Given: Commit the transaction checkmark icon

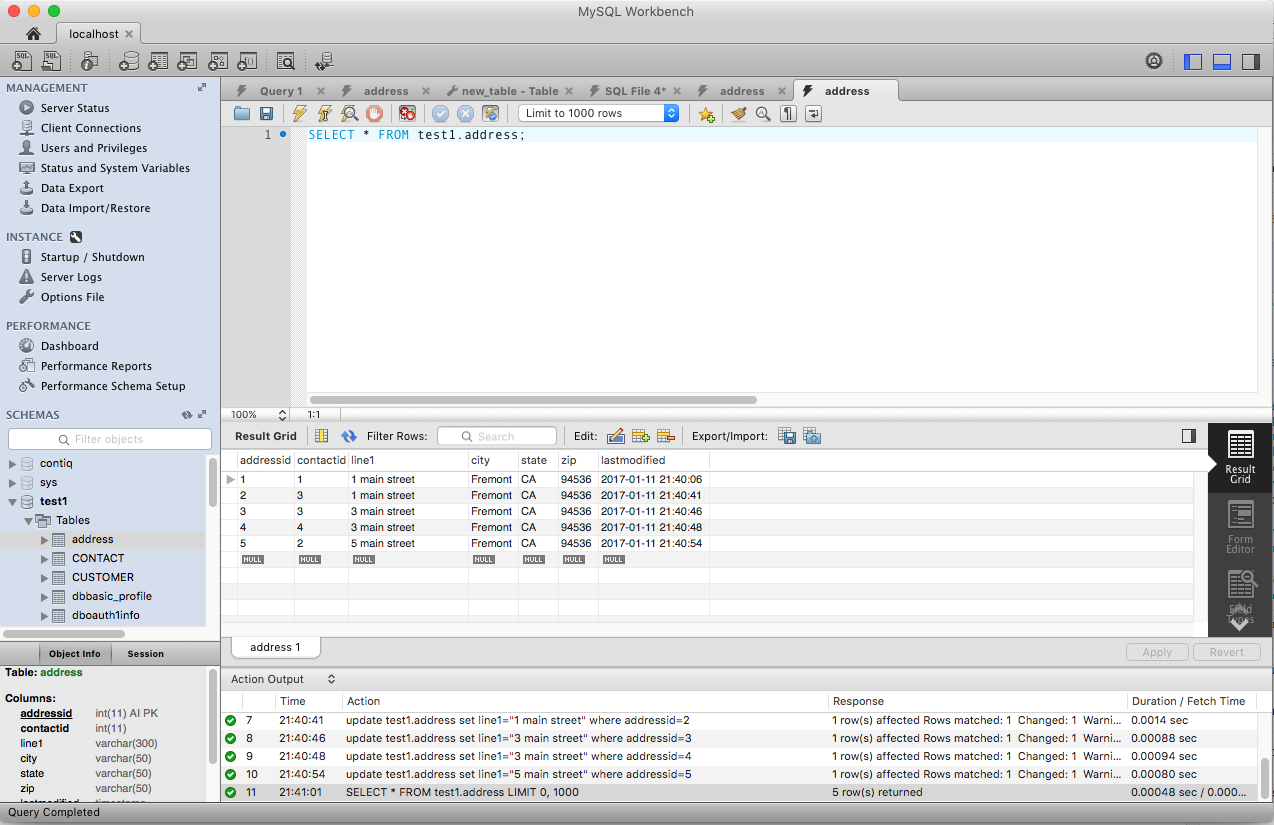Looking at the screenshot, I should click(440, 114).
